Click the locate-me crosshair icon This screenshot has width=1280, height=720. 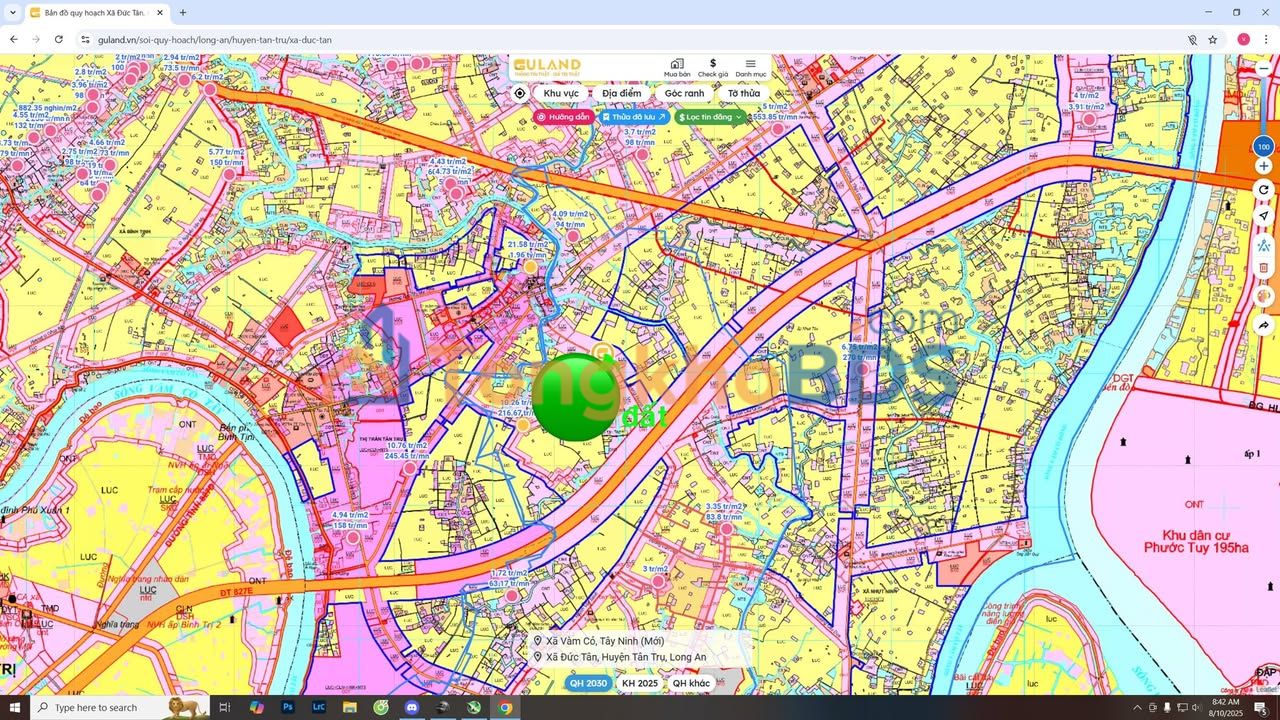pyautogui.click(x=520, y=93)
